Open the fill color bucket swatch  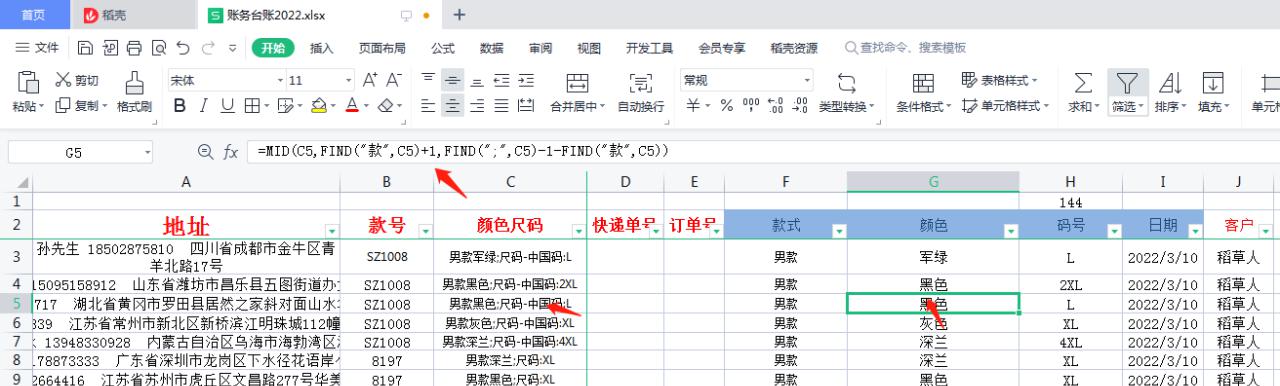click(x=318, y=106)
